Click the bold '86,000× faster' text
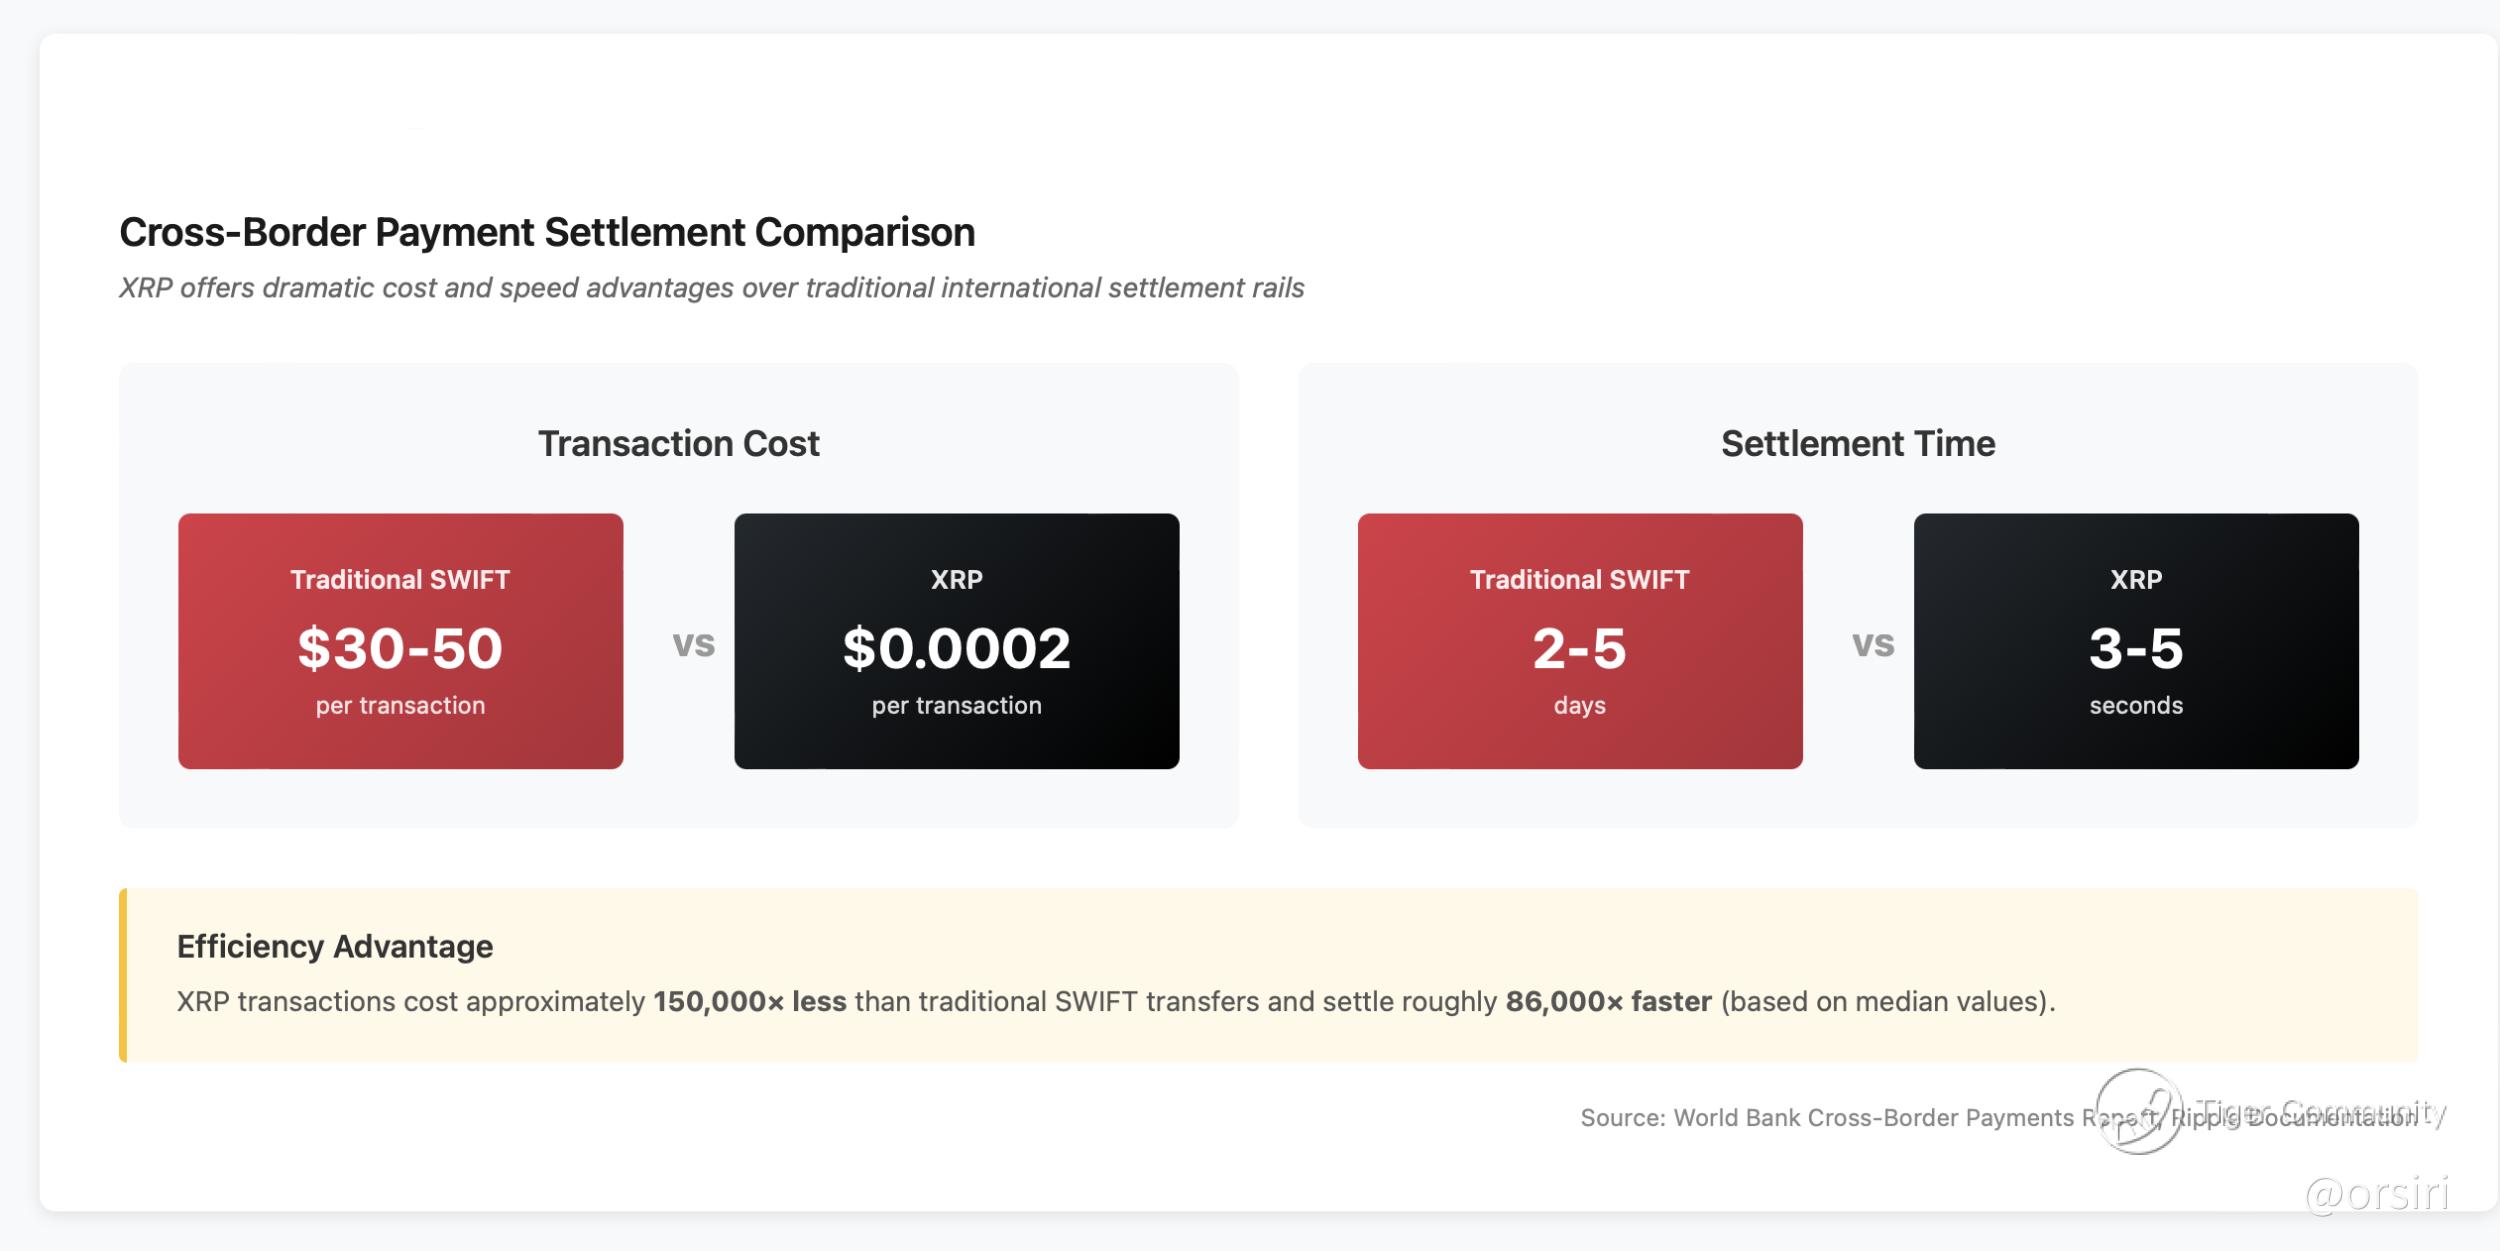Image resolution: width=2500 pixels, height=1251 pixels. coord(1608,1001)
